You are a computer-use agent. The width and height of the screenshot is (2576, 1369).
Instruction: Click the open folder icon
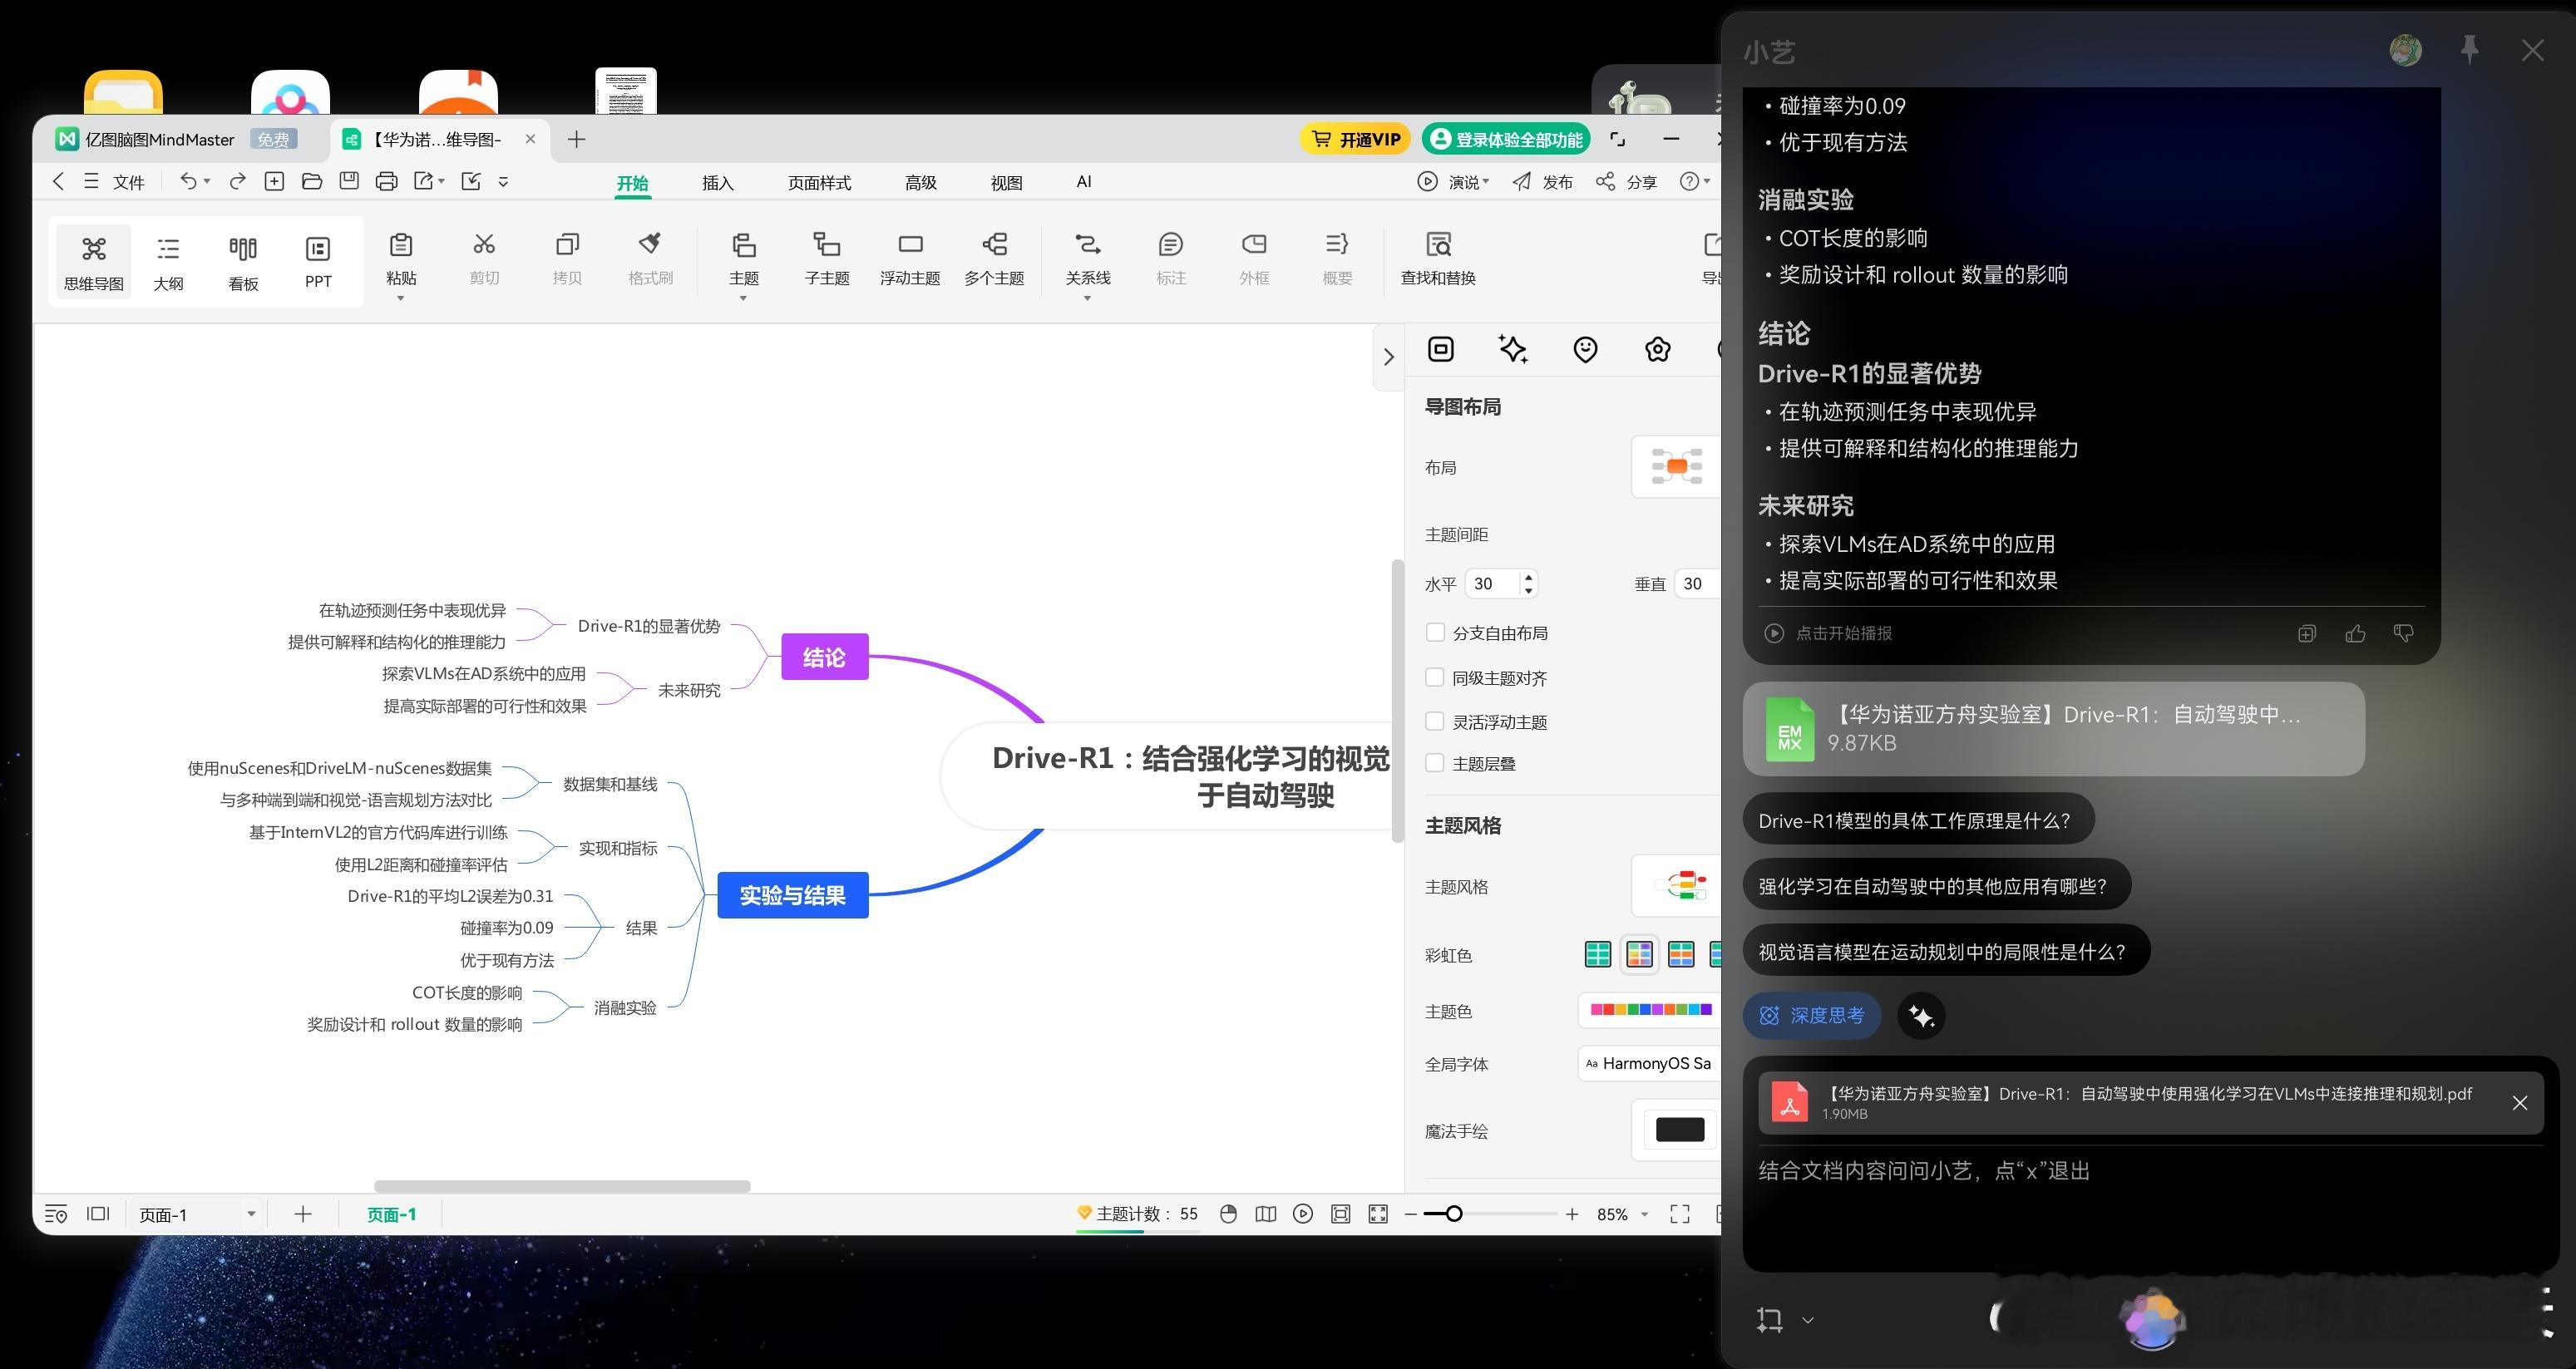[x=312, y=181]
